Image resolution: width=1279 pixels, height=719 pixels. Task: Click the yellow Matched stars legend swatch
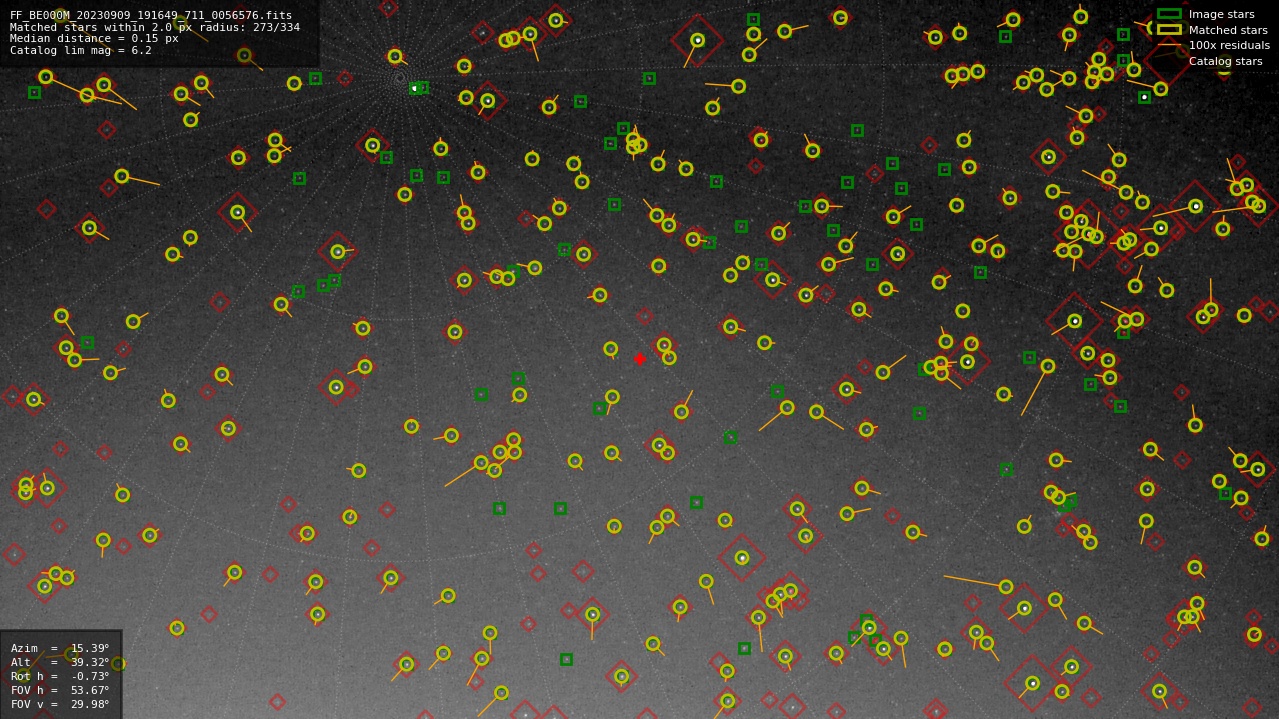1169,29
